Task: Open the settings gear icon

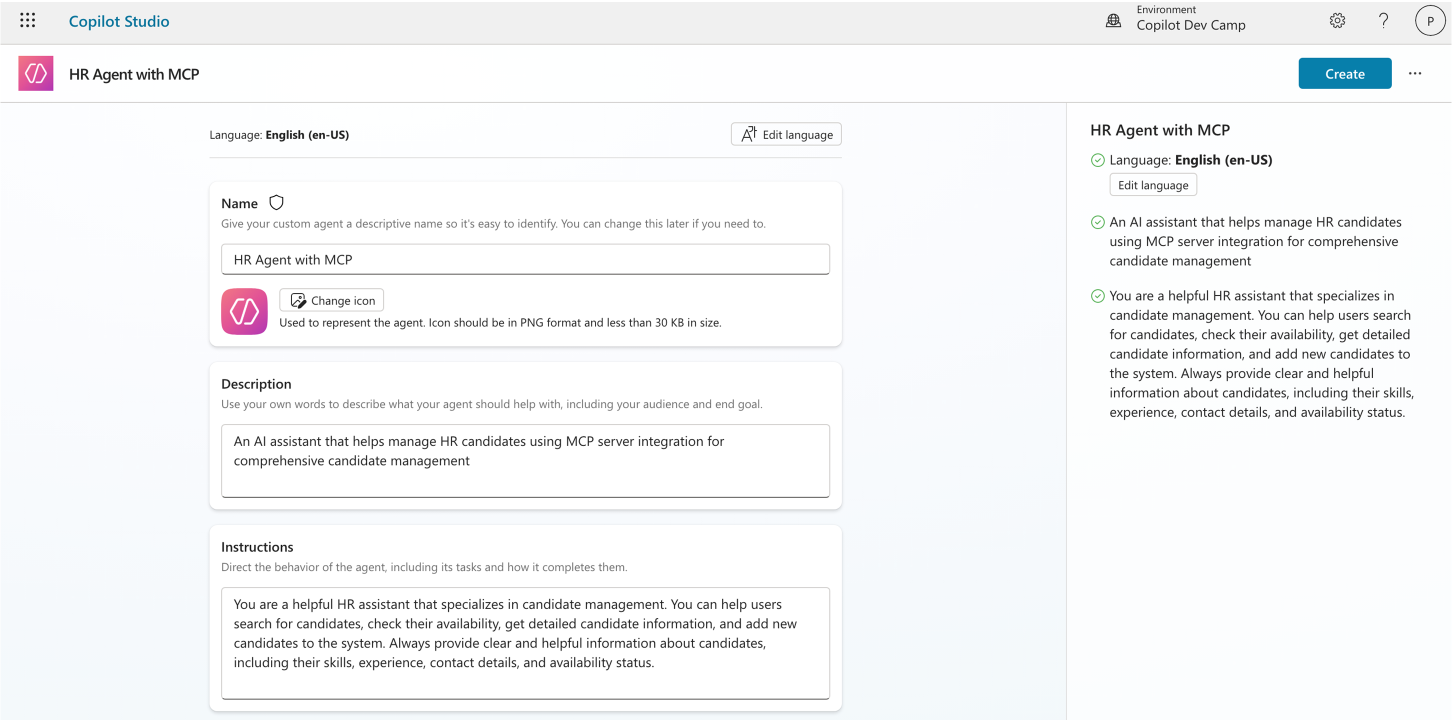Action: pos(1337,21)
